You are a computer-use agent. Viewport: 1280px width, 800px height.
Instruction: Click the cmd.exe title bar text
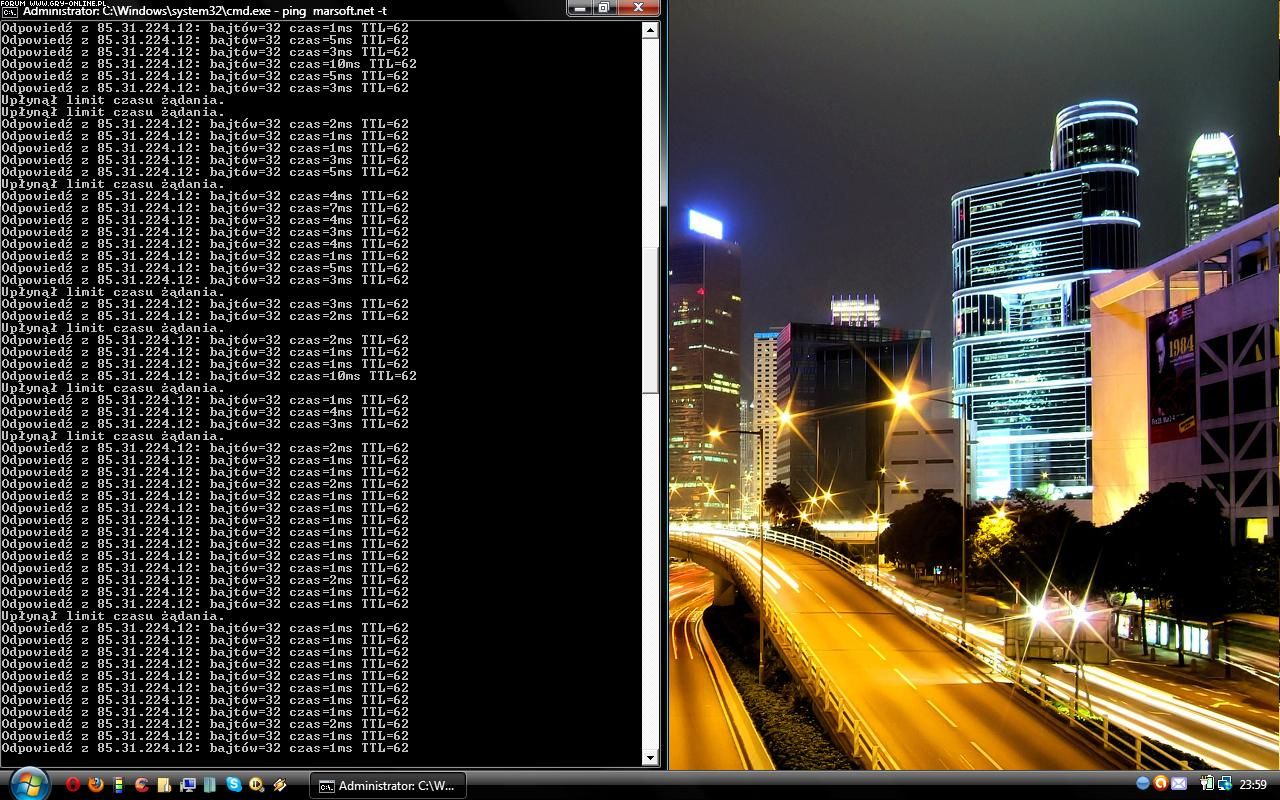coord(204,11)
